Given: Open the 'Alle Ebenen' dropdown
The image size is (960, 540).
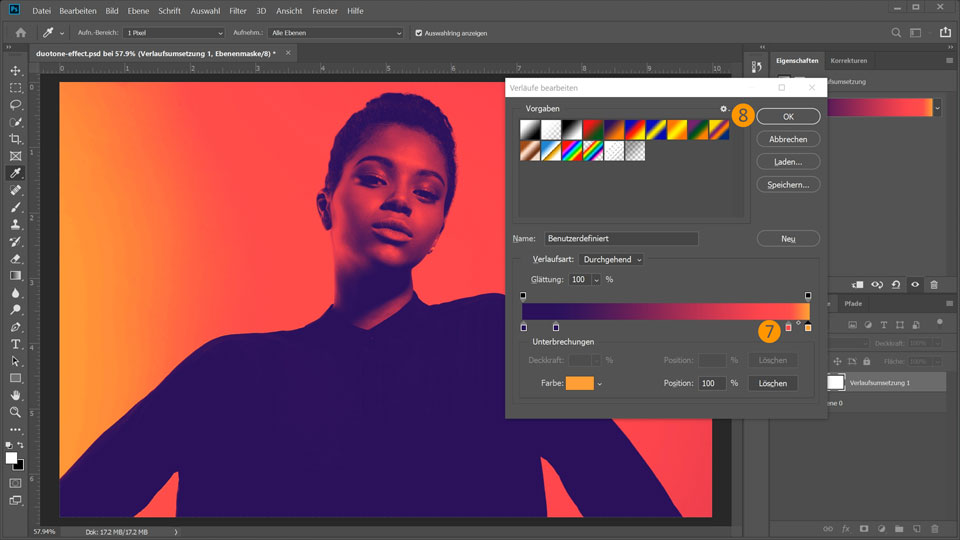Looking at the screenshot, I should tap(335, 33).
